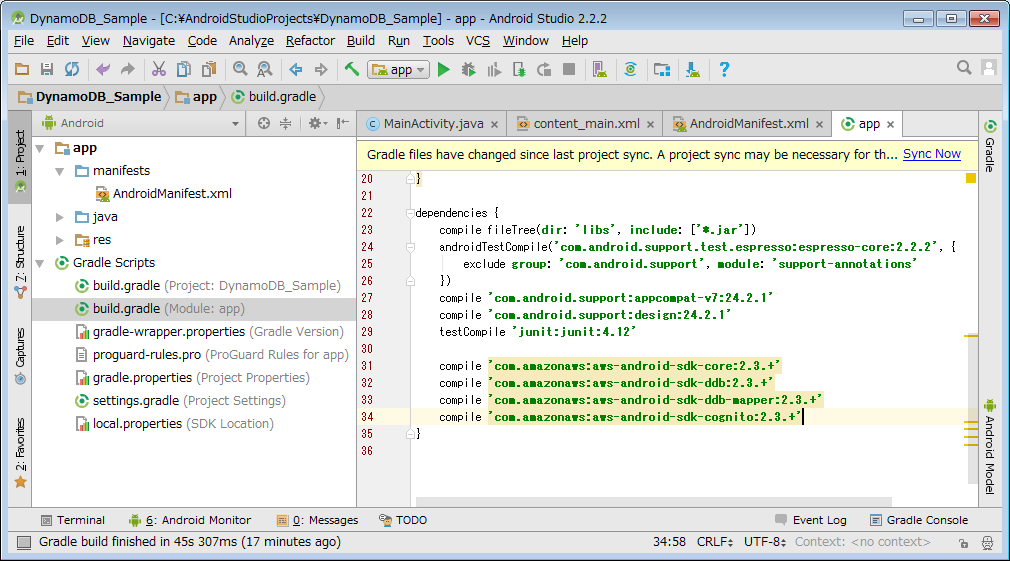Image resolution: width=1010 pixels, height=561 pixels.
Task: Toggle the 2: Favorites tool window
Action: coord(20,452)
